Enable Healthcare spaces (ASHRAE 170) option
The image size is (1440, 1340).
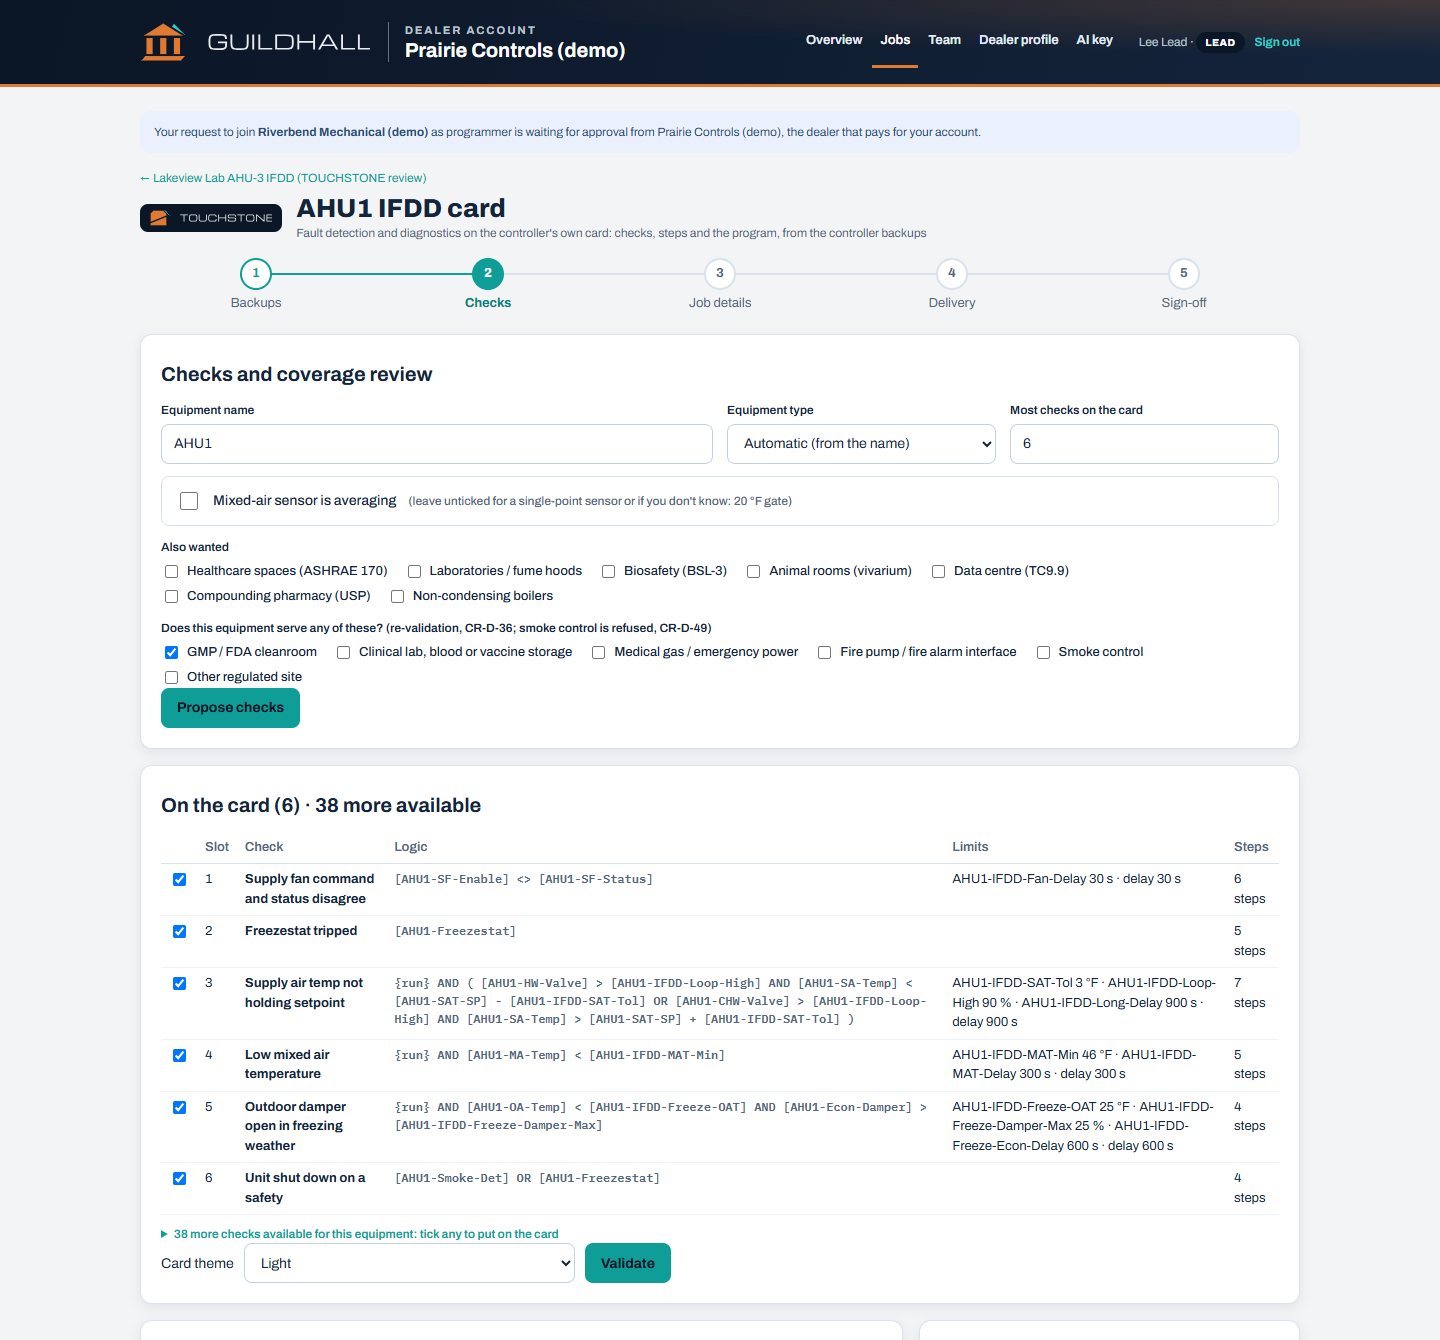tap(172, 571)
